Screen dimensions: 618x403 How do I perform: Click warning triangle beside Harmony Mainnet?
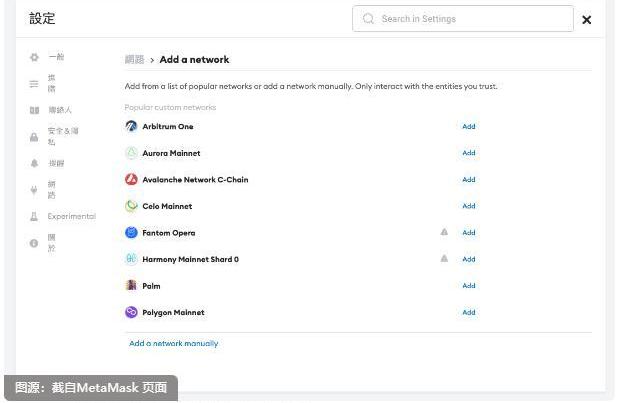pos(444,258)
